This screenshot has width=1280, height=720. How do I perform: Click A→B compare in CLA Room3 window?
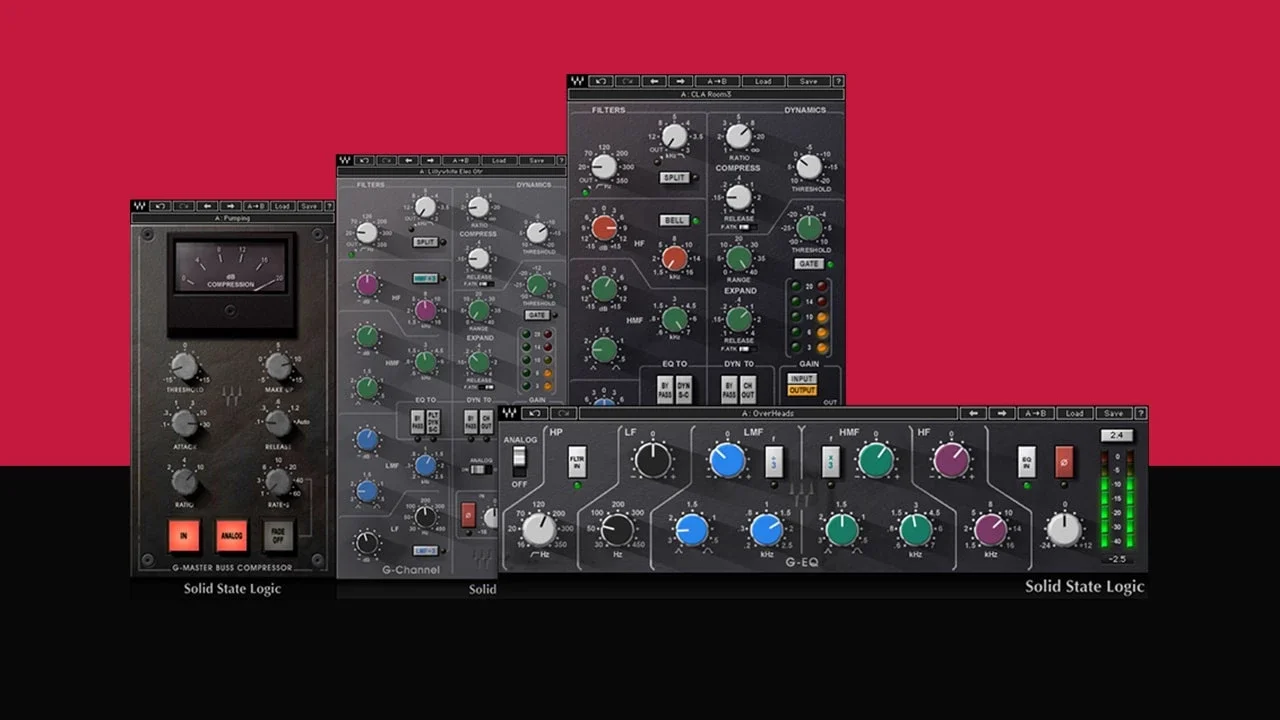click(x=718, y=81)
